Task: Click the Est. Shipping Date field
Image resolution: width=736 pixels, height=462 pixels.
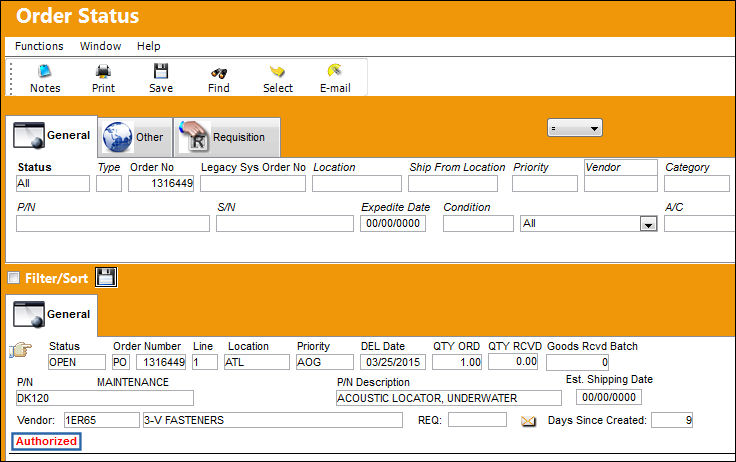Action: click(x=609, y=397)
